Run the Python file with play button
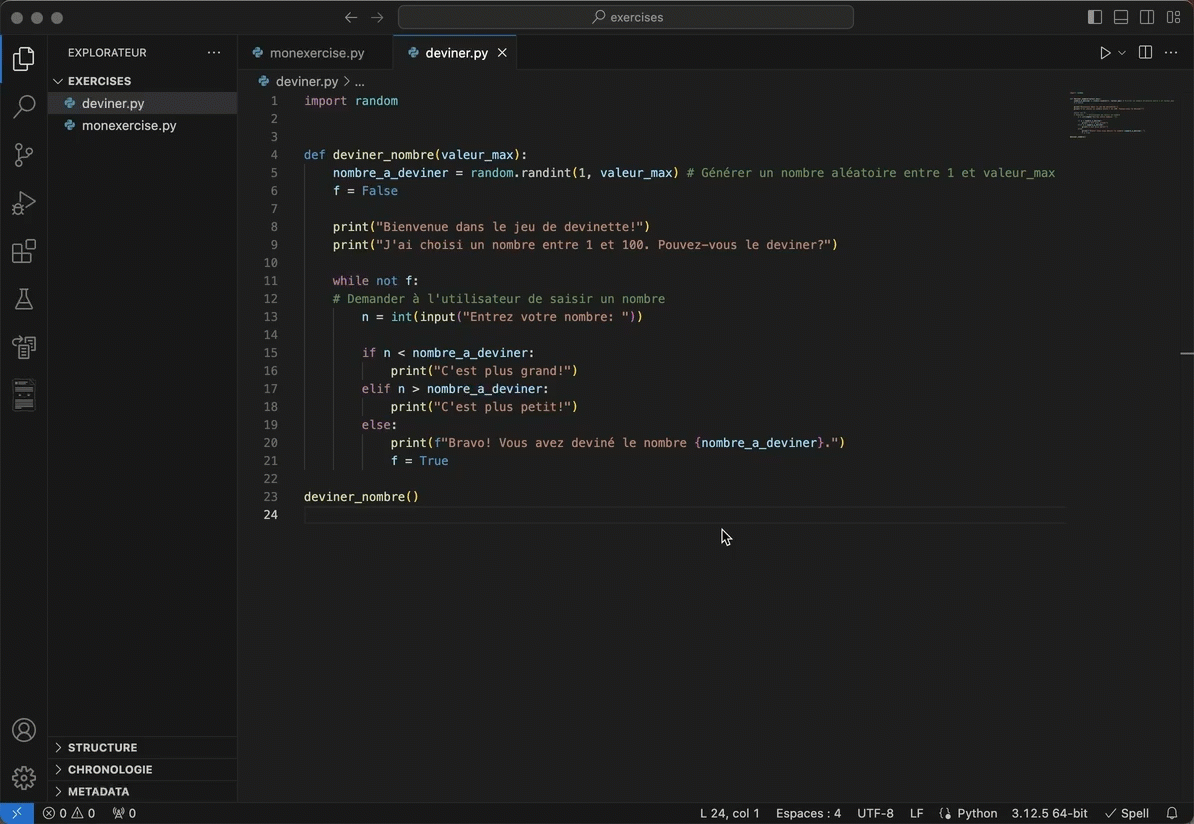 coord(1105,53)
